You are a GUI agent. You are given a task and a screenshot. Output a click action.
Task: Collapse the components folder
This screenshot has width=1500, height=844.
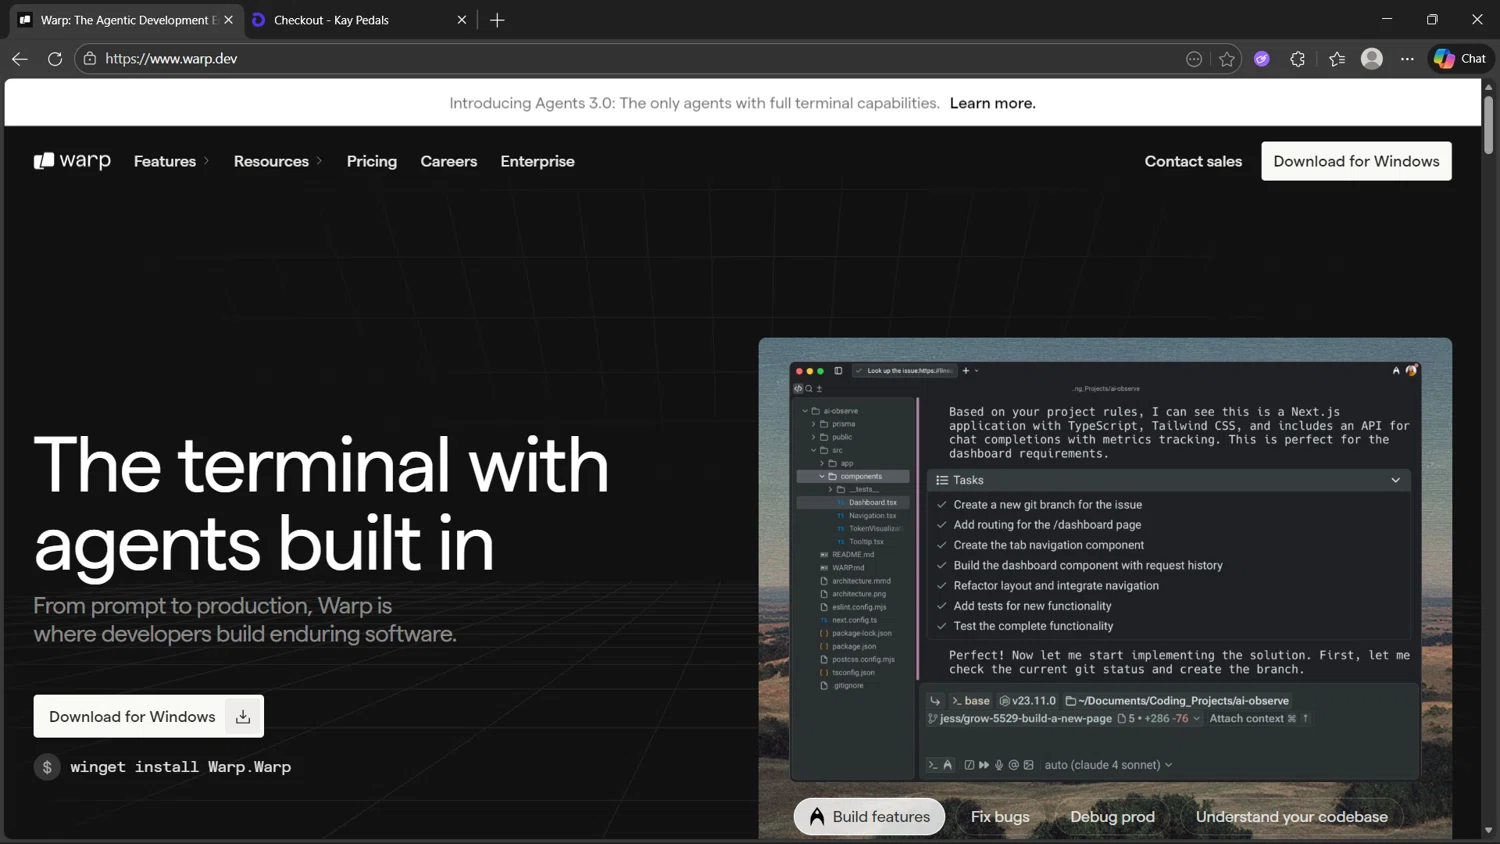tap(822, 476)
